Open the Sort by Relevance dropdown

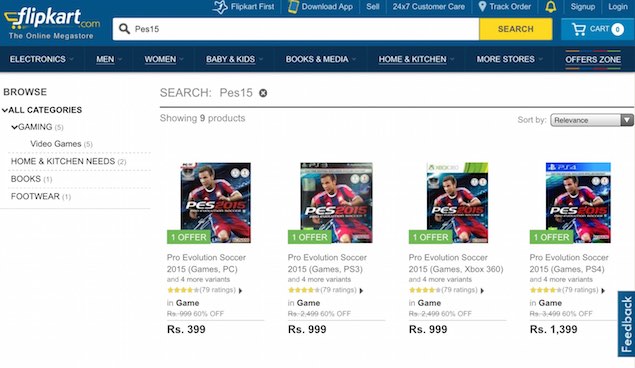click(592, 120)
